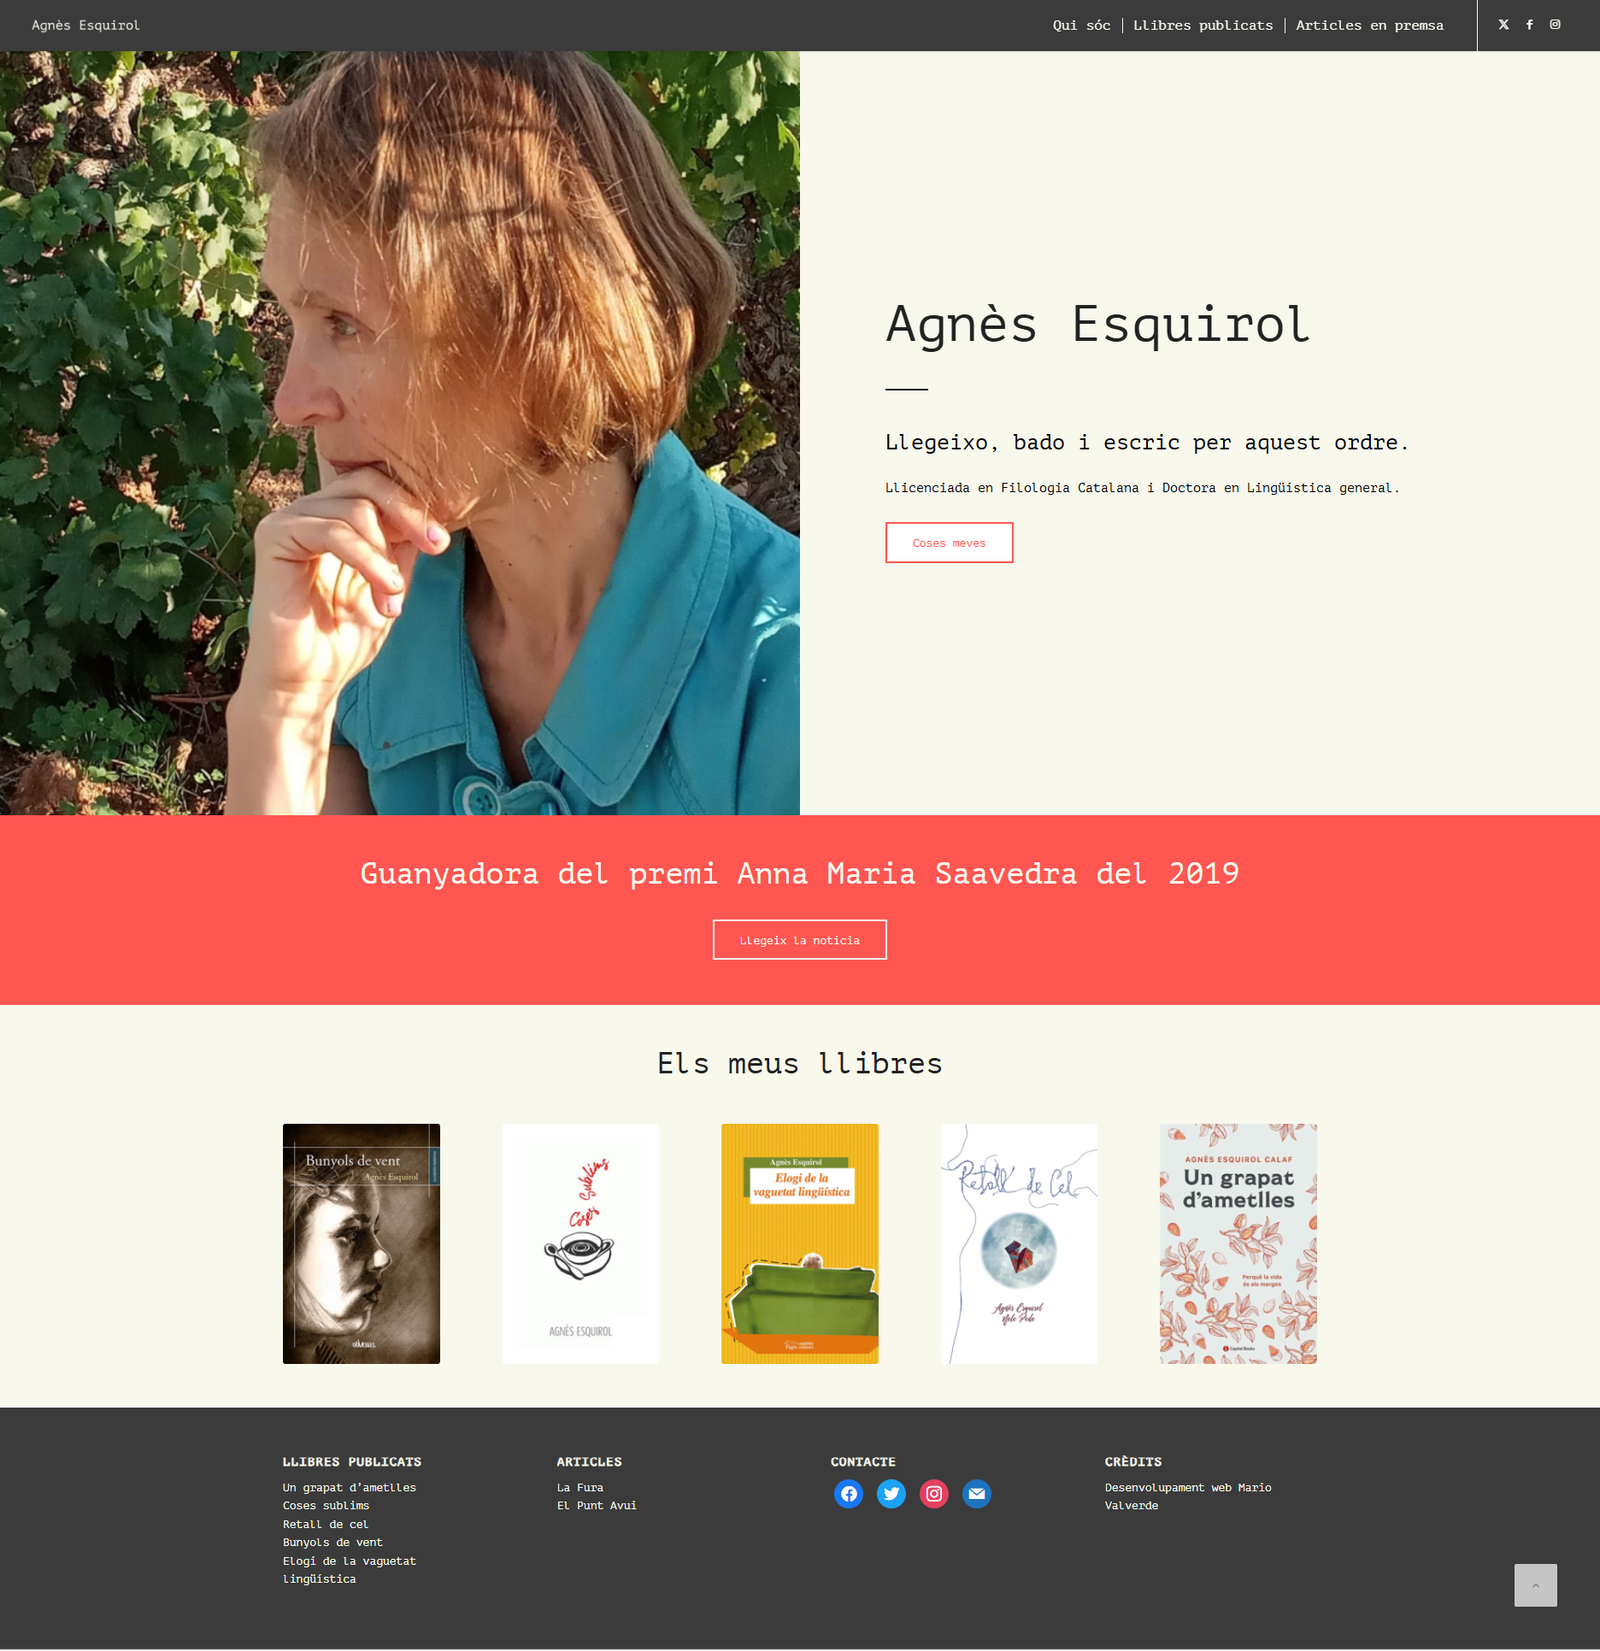Click the scroll-to-top arrow button
This screenshot has width=1600, height=1651.
(1535, 1585)
